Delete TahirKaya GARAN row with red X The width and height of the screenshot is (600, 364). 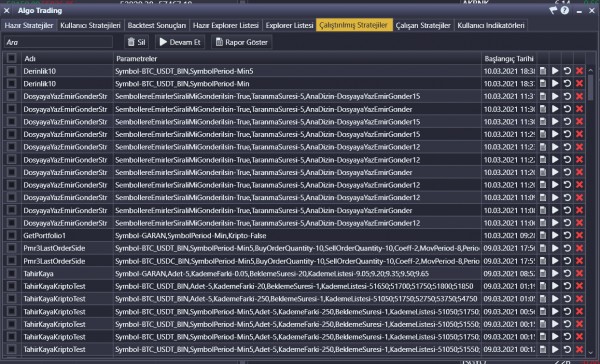point(579,273)
